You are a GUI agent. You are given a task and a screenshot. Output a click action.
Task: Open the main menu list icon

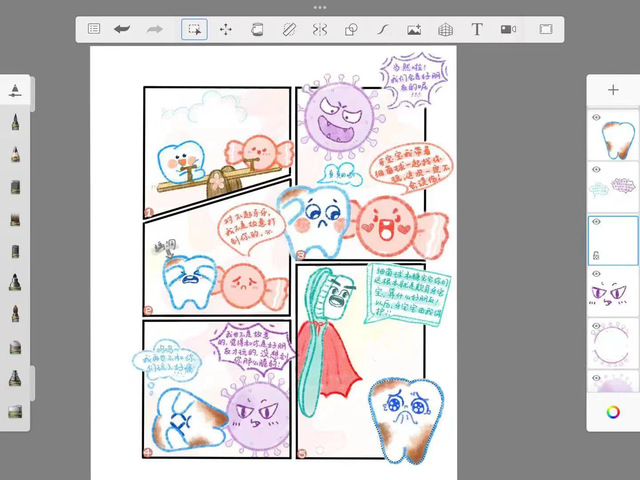pyautogui.click(x=94, y=30)
